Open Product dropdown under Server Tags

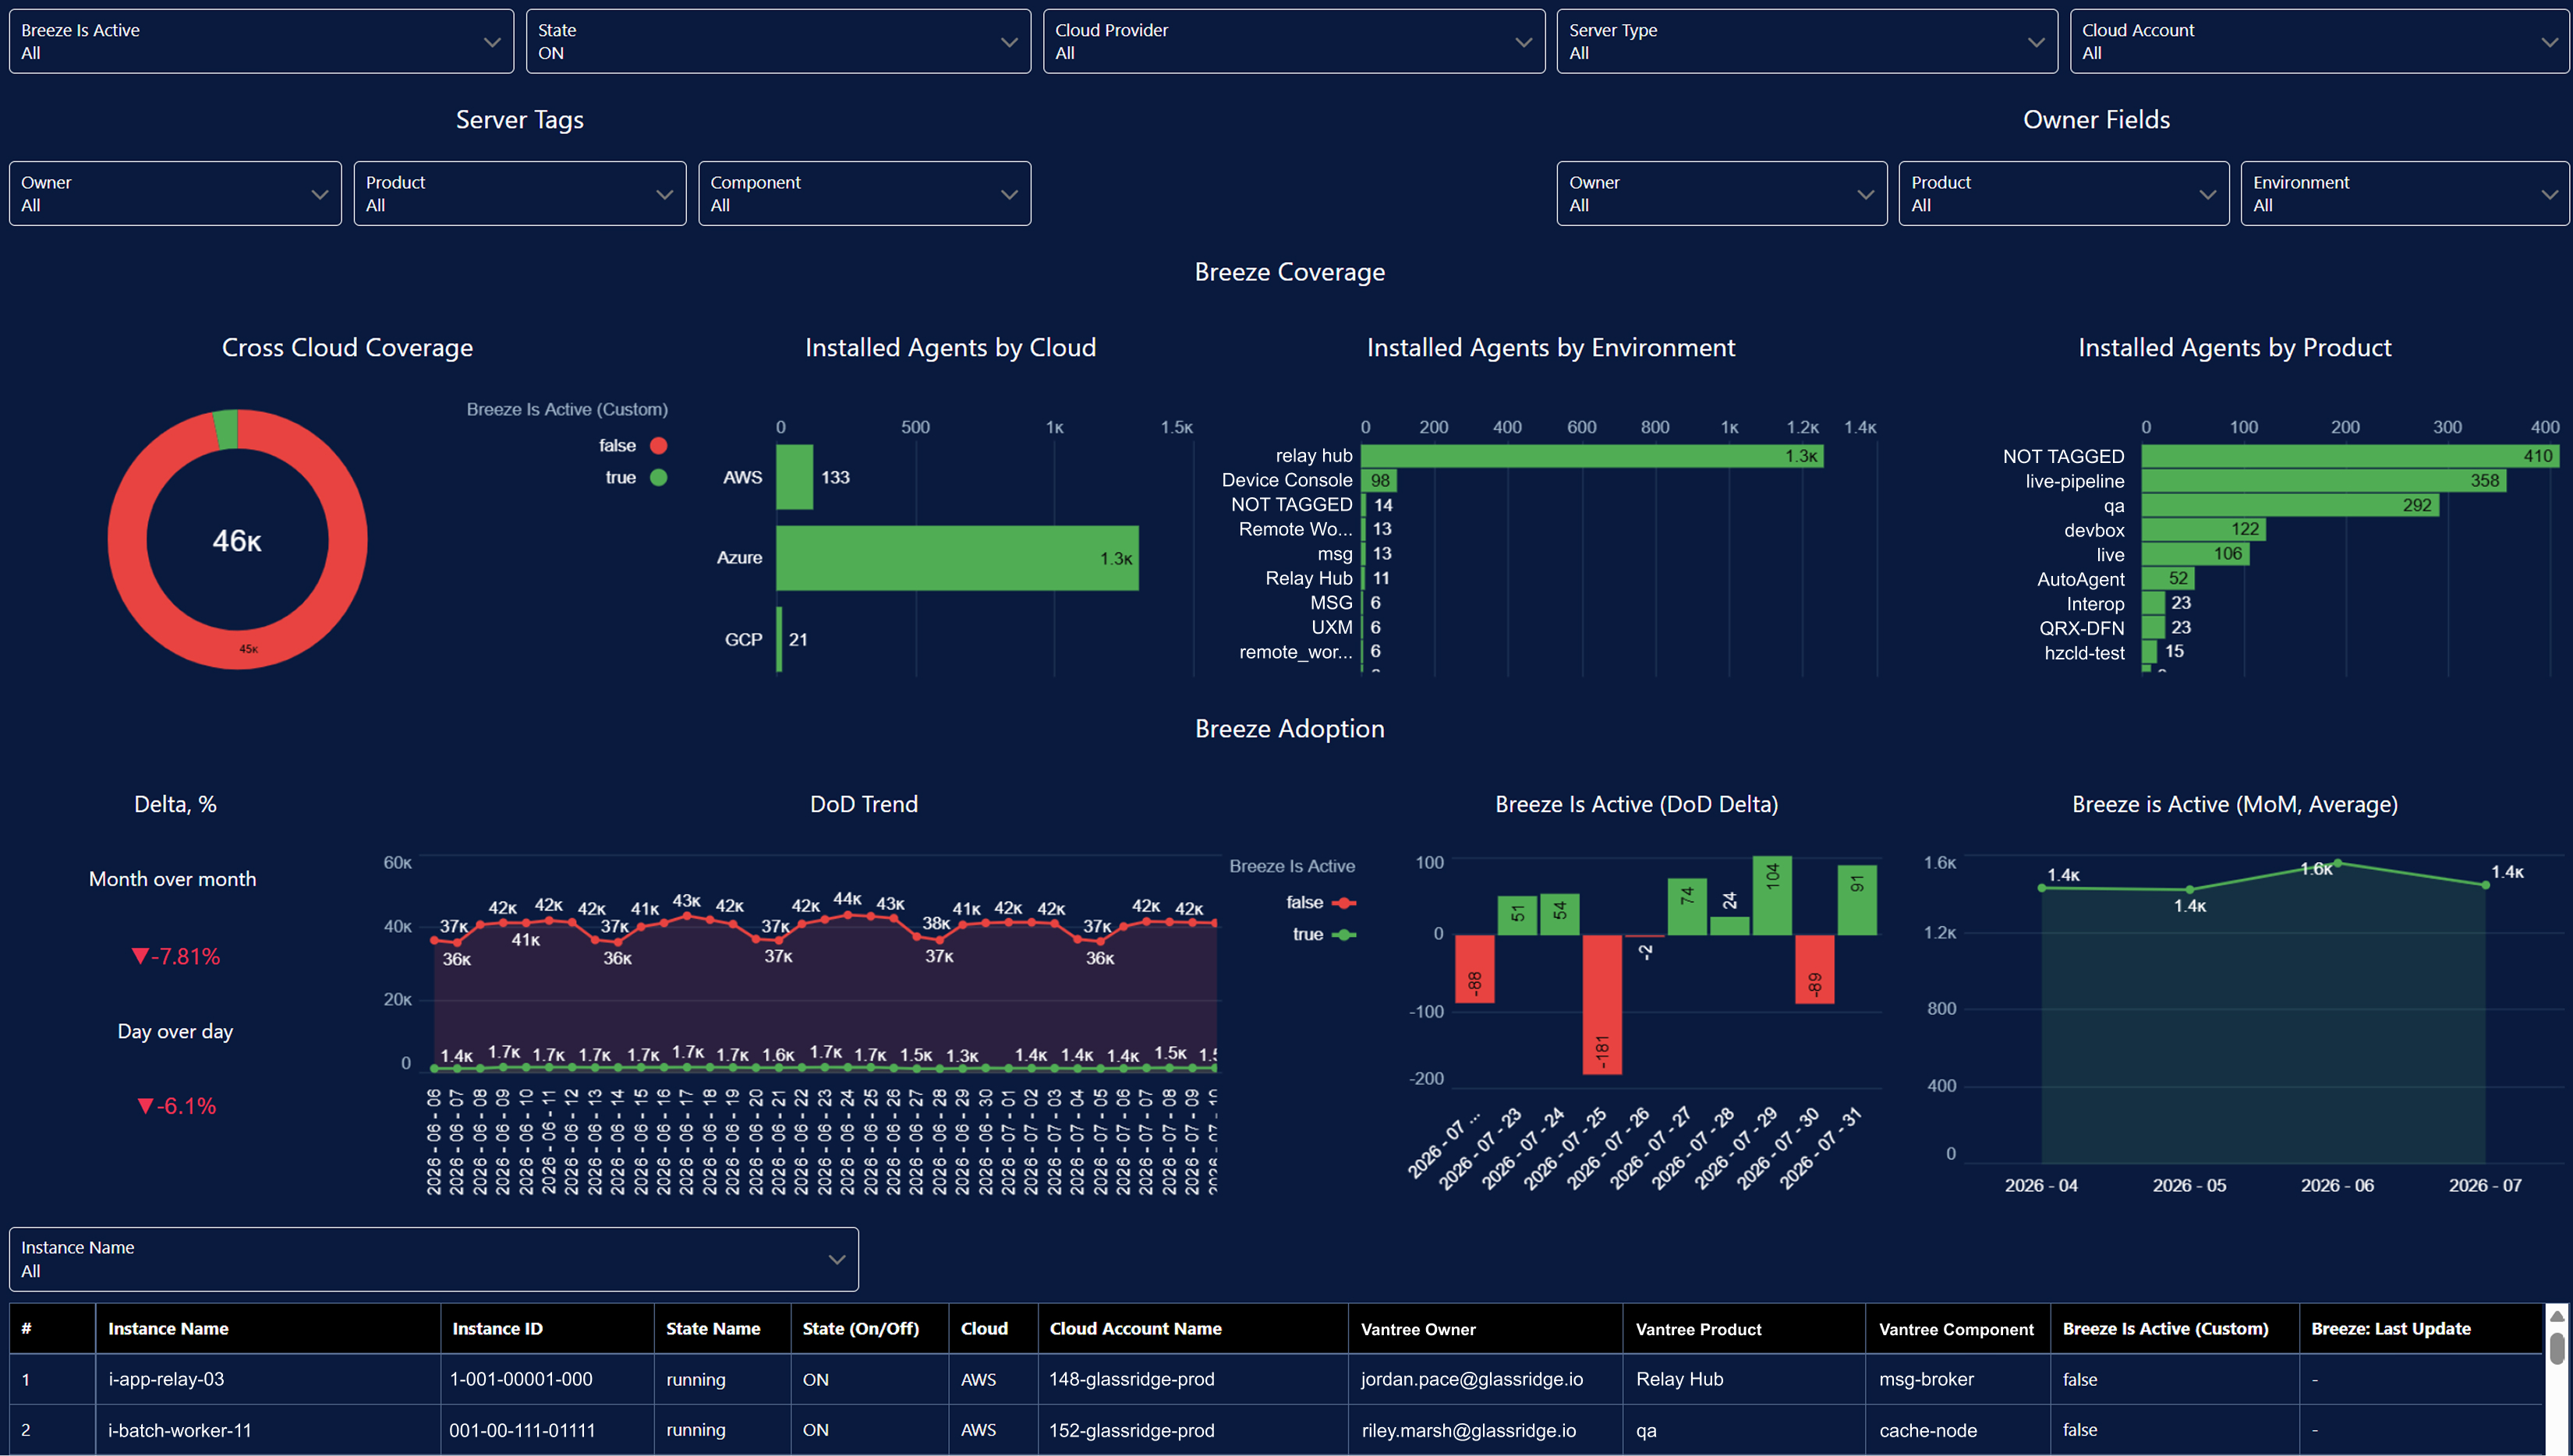pos(520,193)
